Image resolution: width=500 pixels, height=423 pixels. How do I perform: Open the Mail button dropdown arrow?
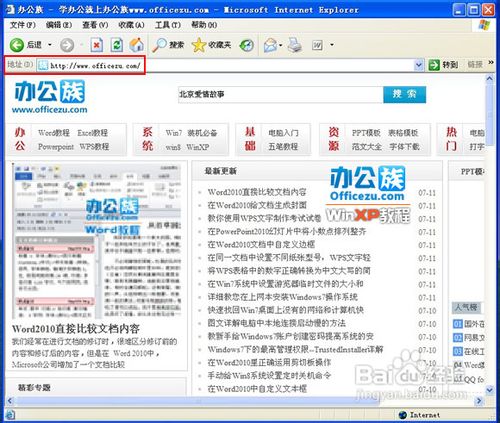[281, 45]
